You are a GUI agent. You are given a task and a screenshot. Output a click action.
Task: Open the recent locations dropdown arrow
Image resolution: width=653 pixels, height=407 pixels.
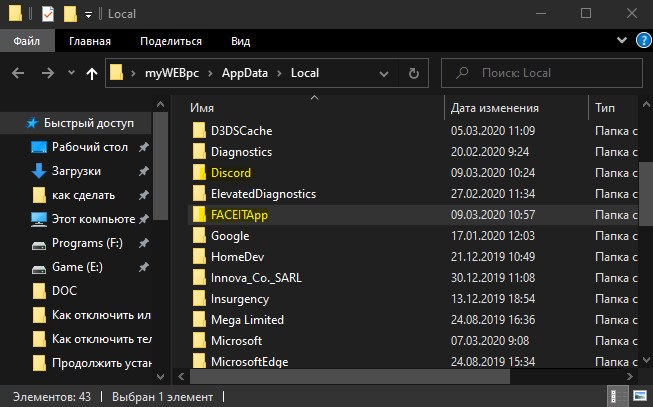pyautogui.click(x=72, y=73)
